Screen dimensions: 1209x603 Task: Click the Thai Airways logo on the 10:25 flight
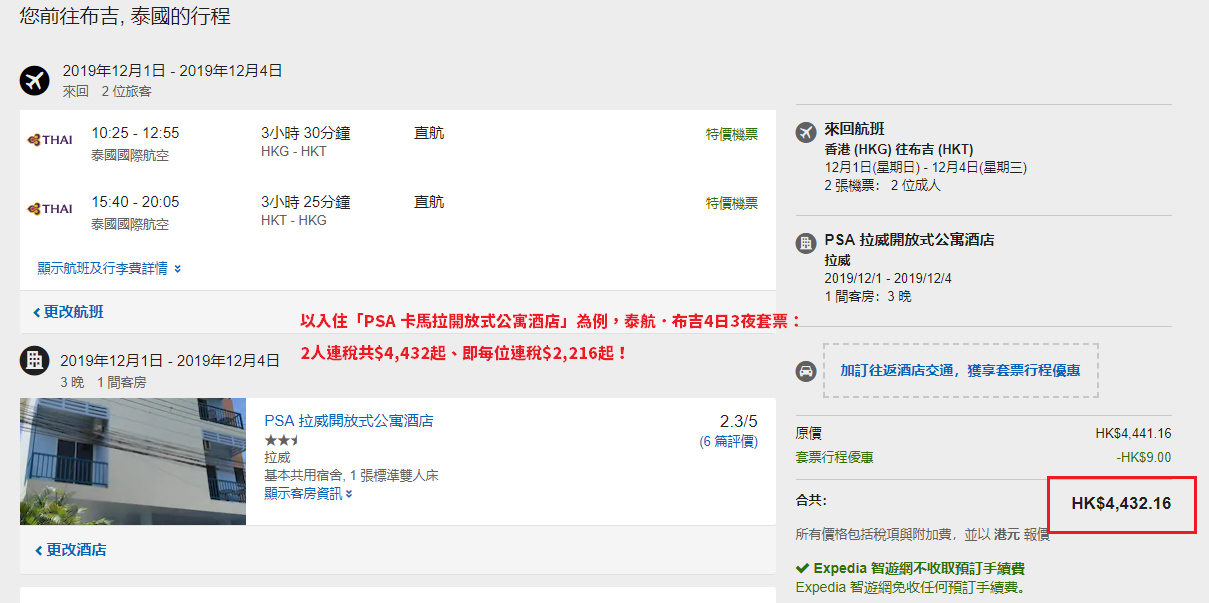(x=50, y=140)
